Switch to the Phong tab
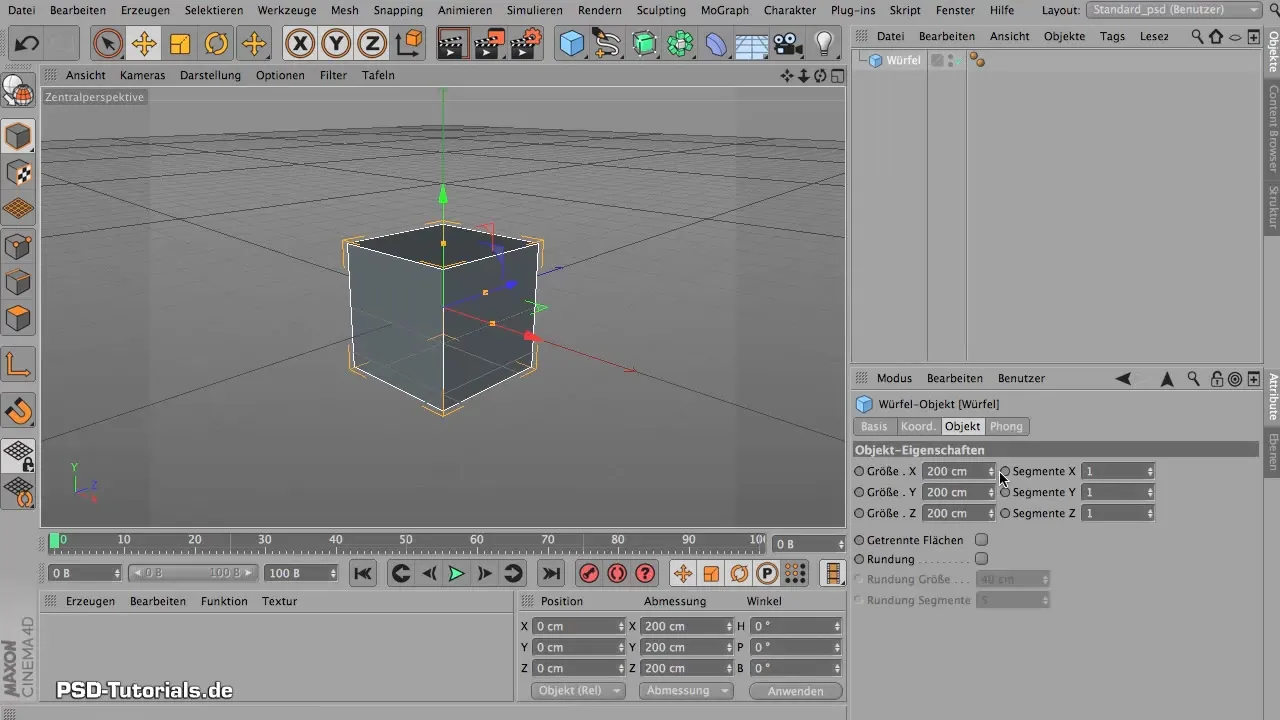 pyautogui.click(x=1006, y=426)
